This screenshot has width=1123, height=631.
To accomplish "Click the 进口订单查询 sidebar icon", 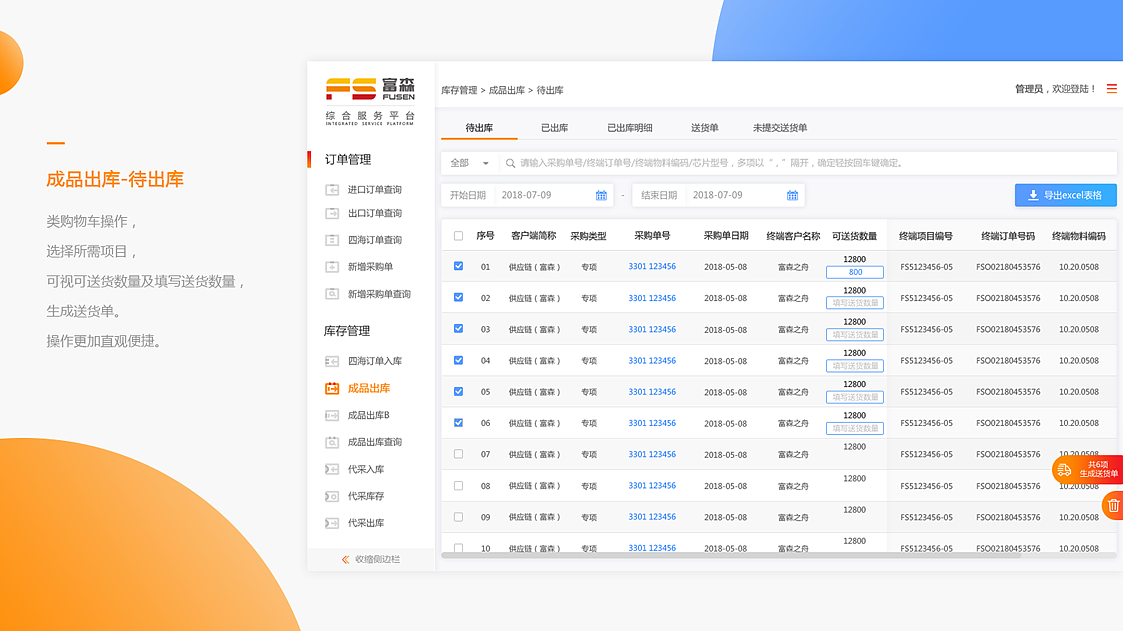I will point(332,190).
